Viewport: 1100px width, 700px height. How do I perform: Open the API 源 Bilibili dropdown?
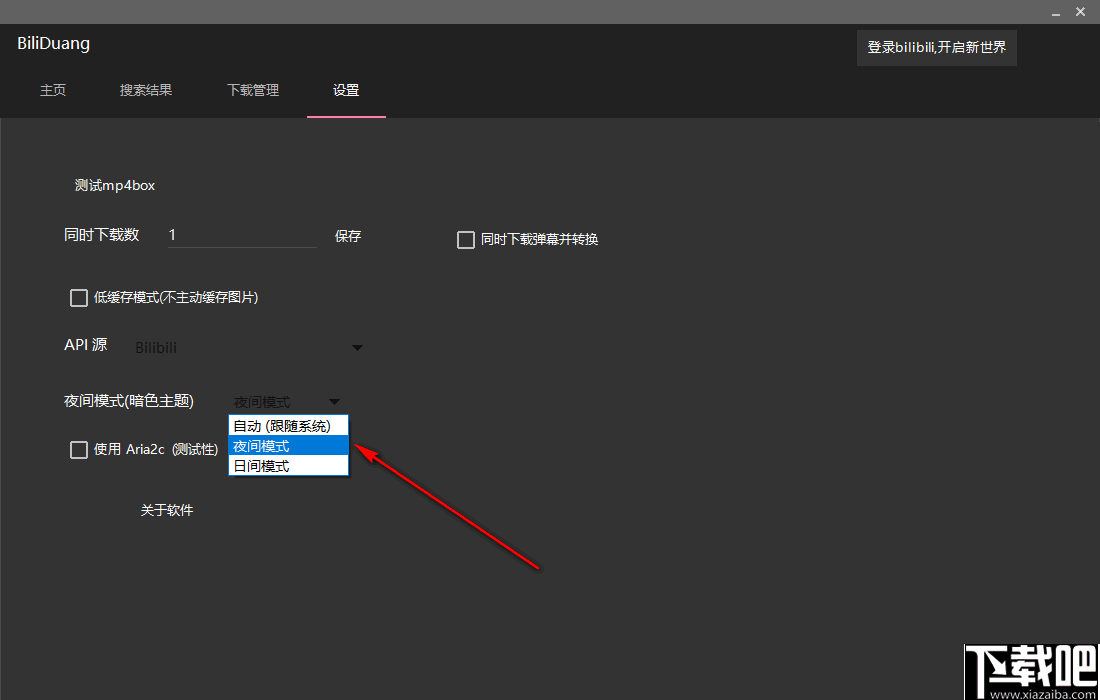click(248, 347)
